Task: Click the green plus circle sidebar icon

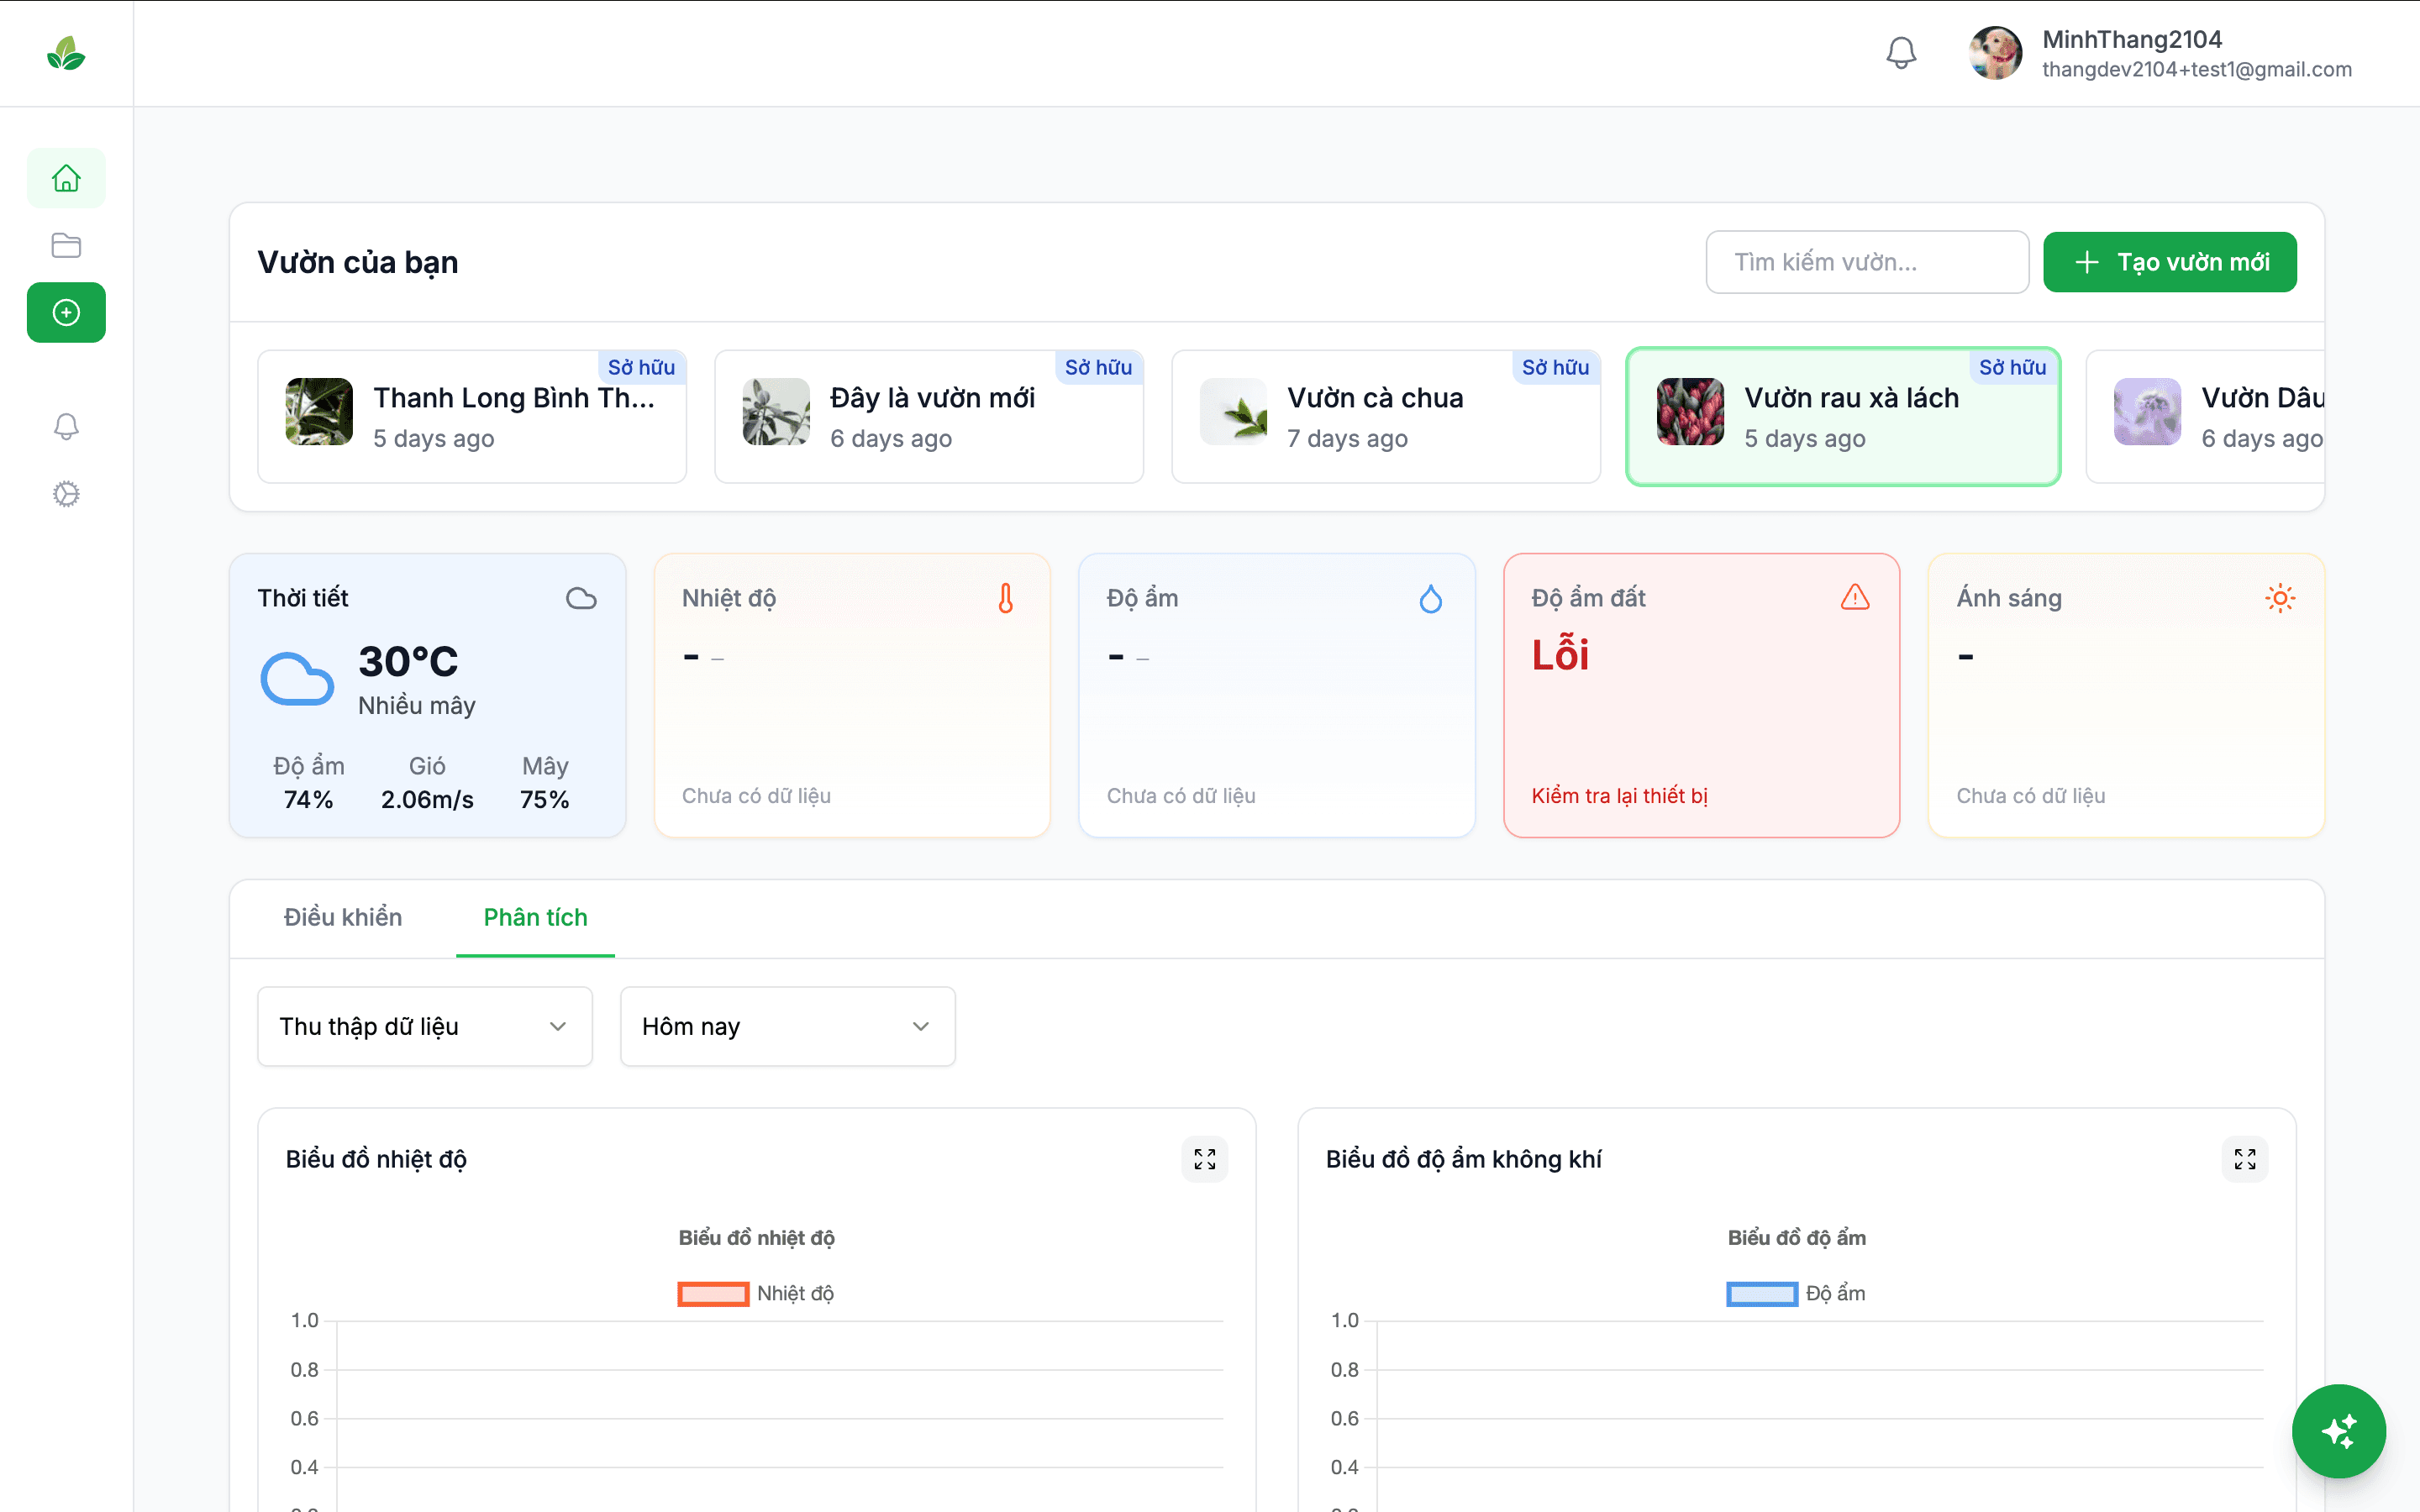Action: [66, 312]
